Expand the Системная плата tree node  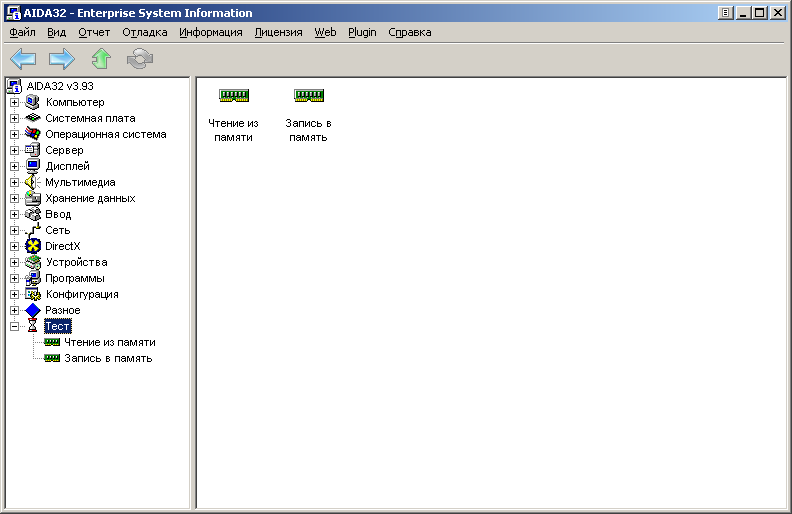[x=14, y=119]
